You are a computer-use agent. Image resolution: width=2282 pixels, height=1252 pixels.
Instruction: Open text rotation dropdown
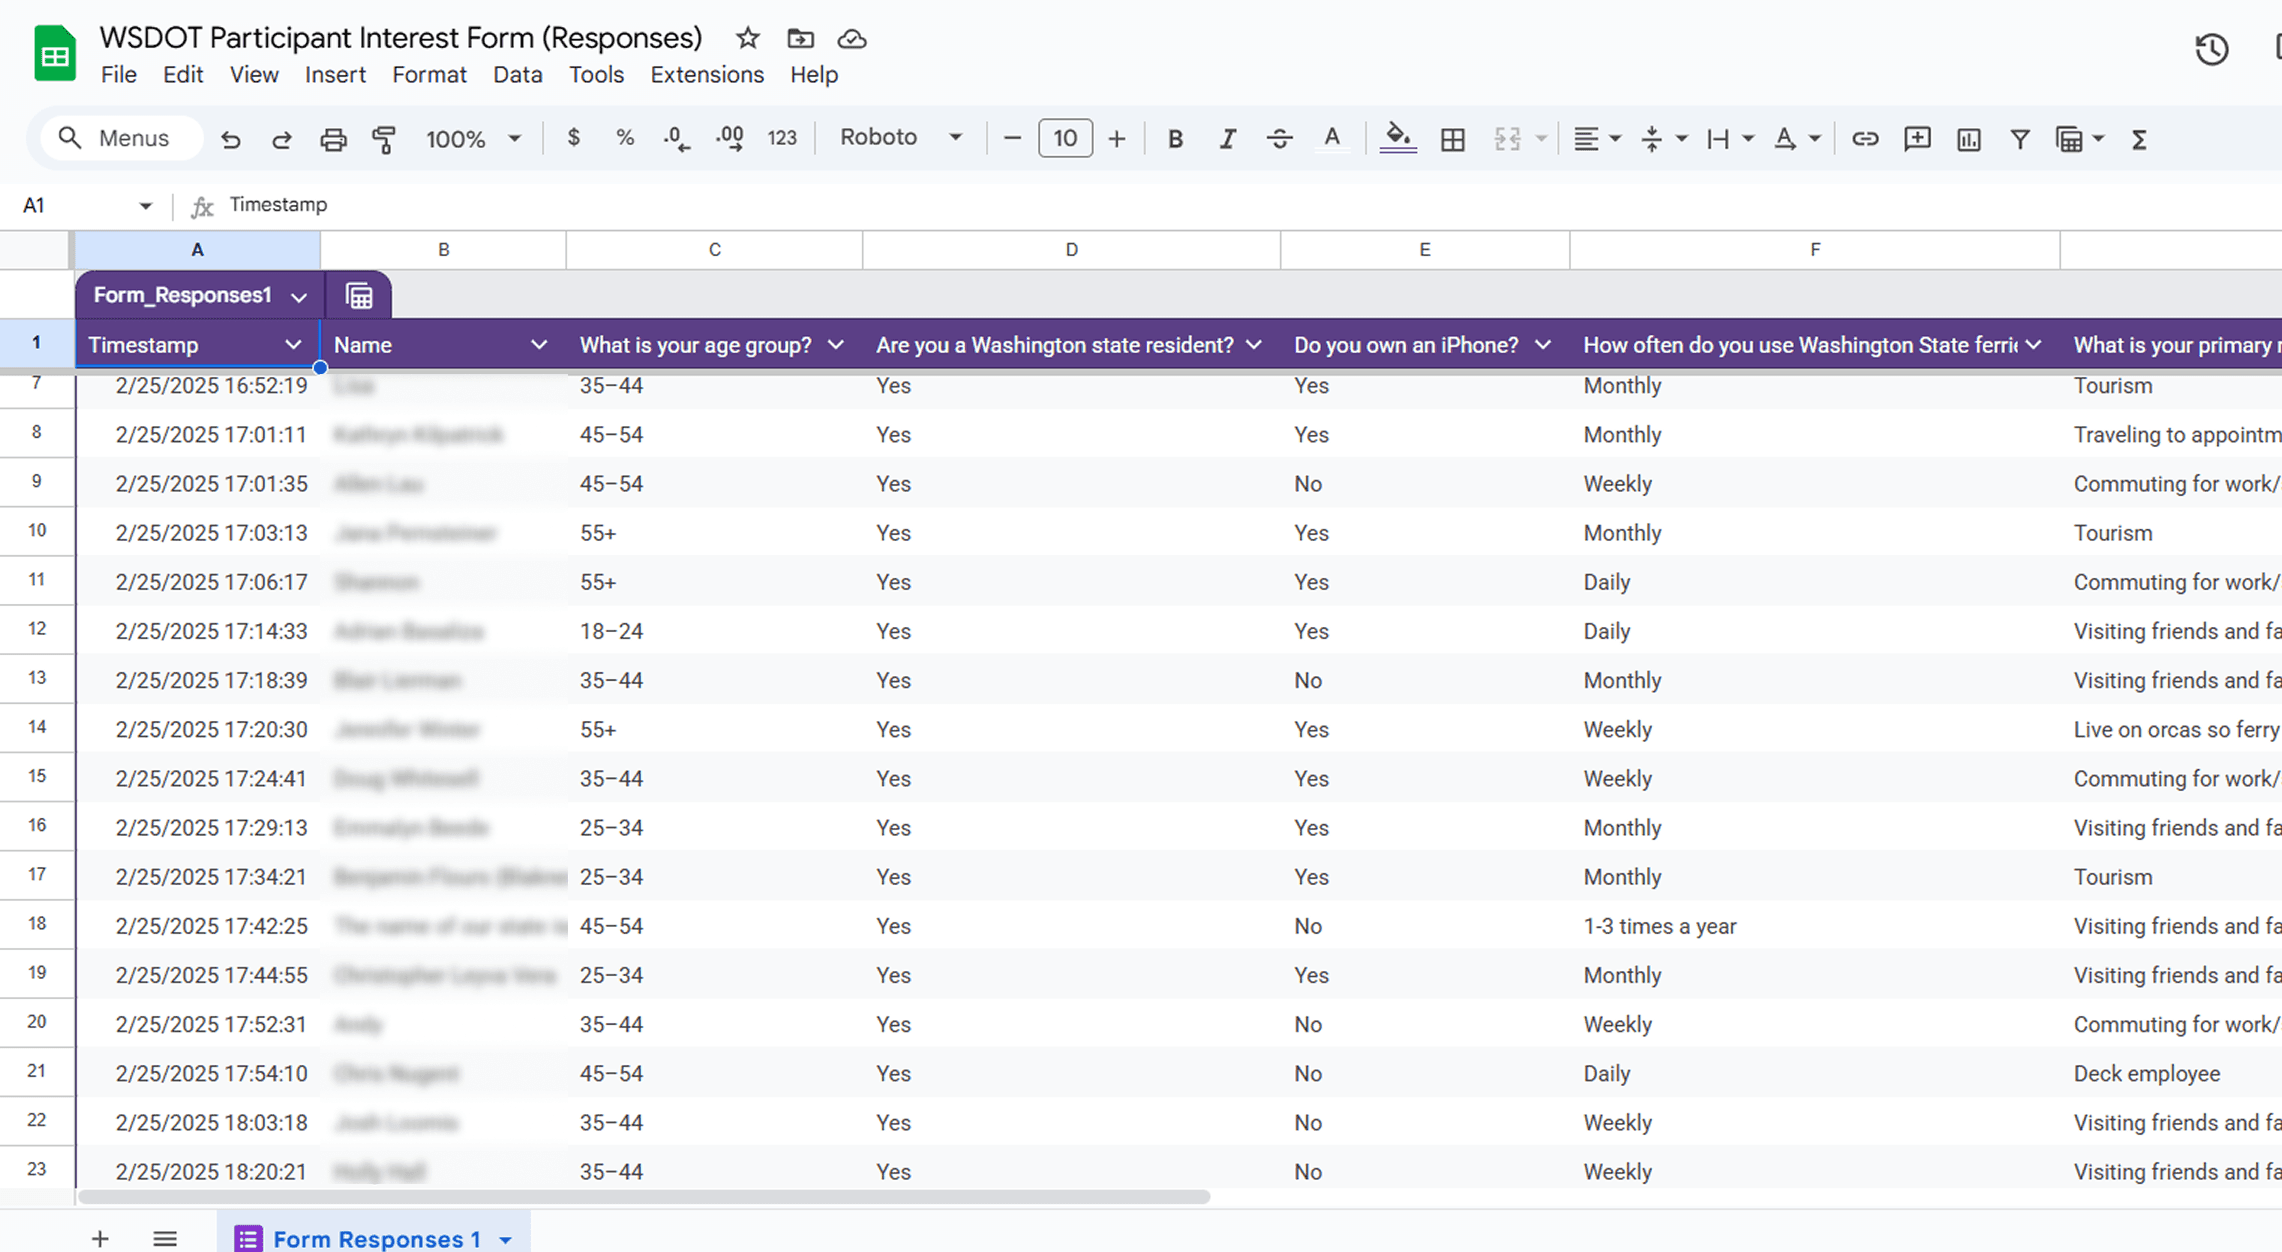[1797, 139]
